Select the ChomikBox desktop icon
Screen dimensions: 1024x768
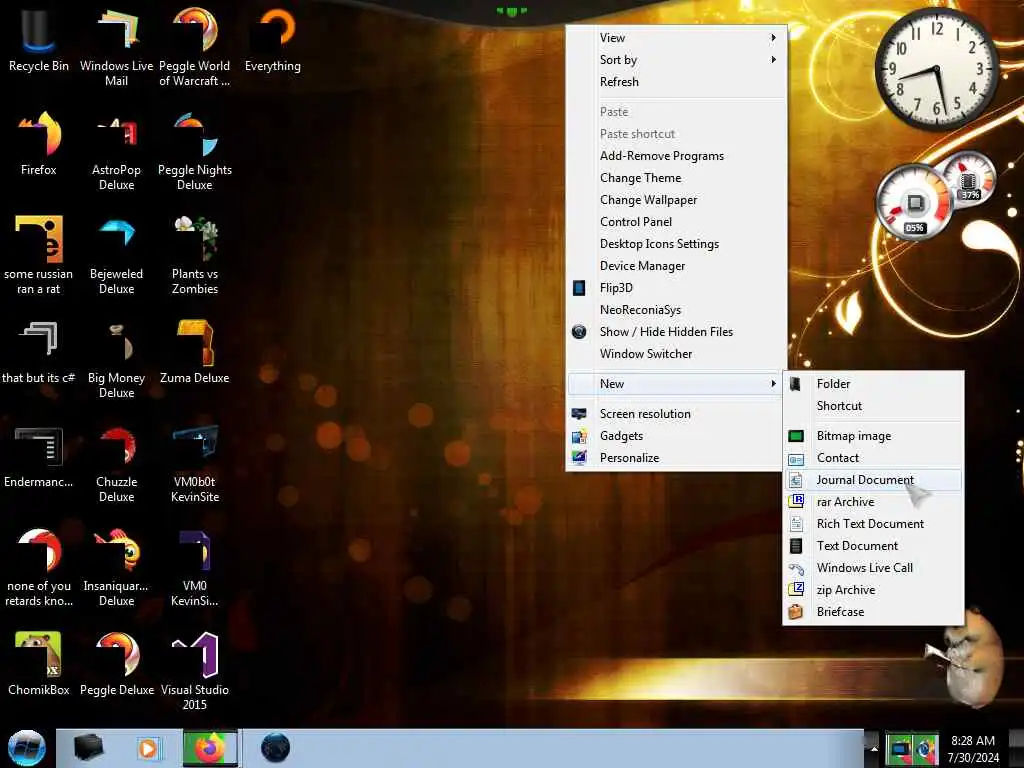[x=39, y=664]
